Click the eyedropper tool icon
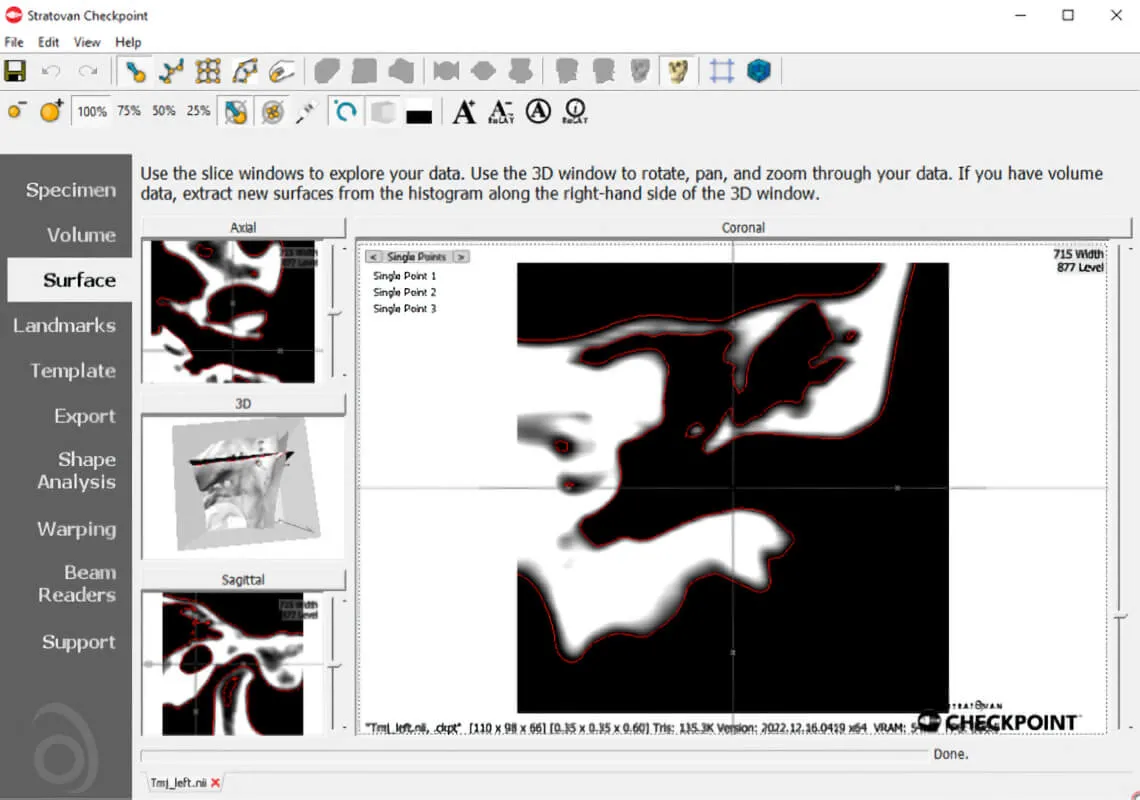Image resolution: width=1140 pixels, height=800 pixels. [x=306, y=111]
